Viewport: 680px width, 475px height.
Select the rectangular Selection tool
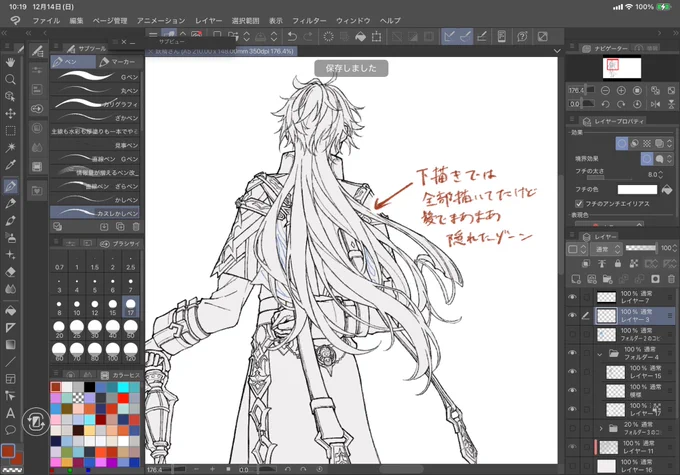[x=10, y=131]
